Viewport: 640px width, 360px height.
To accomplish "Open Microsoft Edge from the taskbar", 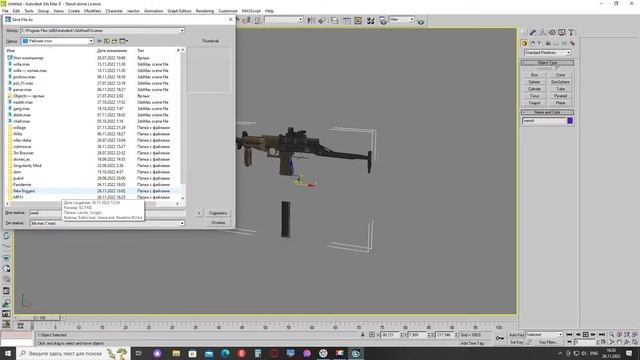I will [x=225, y=353].
